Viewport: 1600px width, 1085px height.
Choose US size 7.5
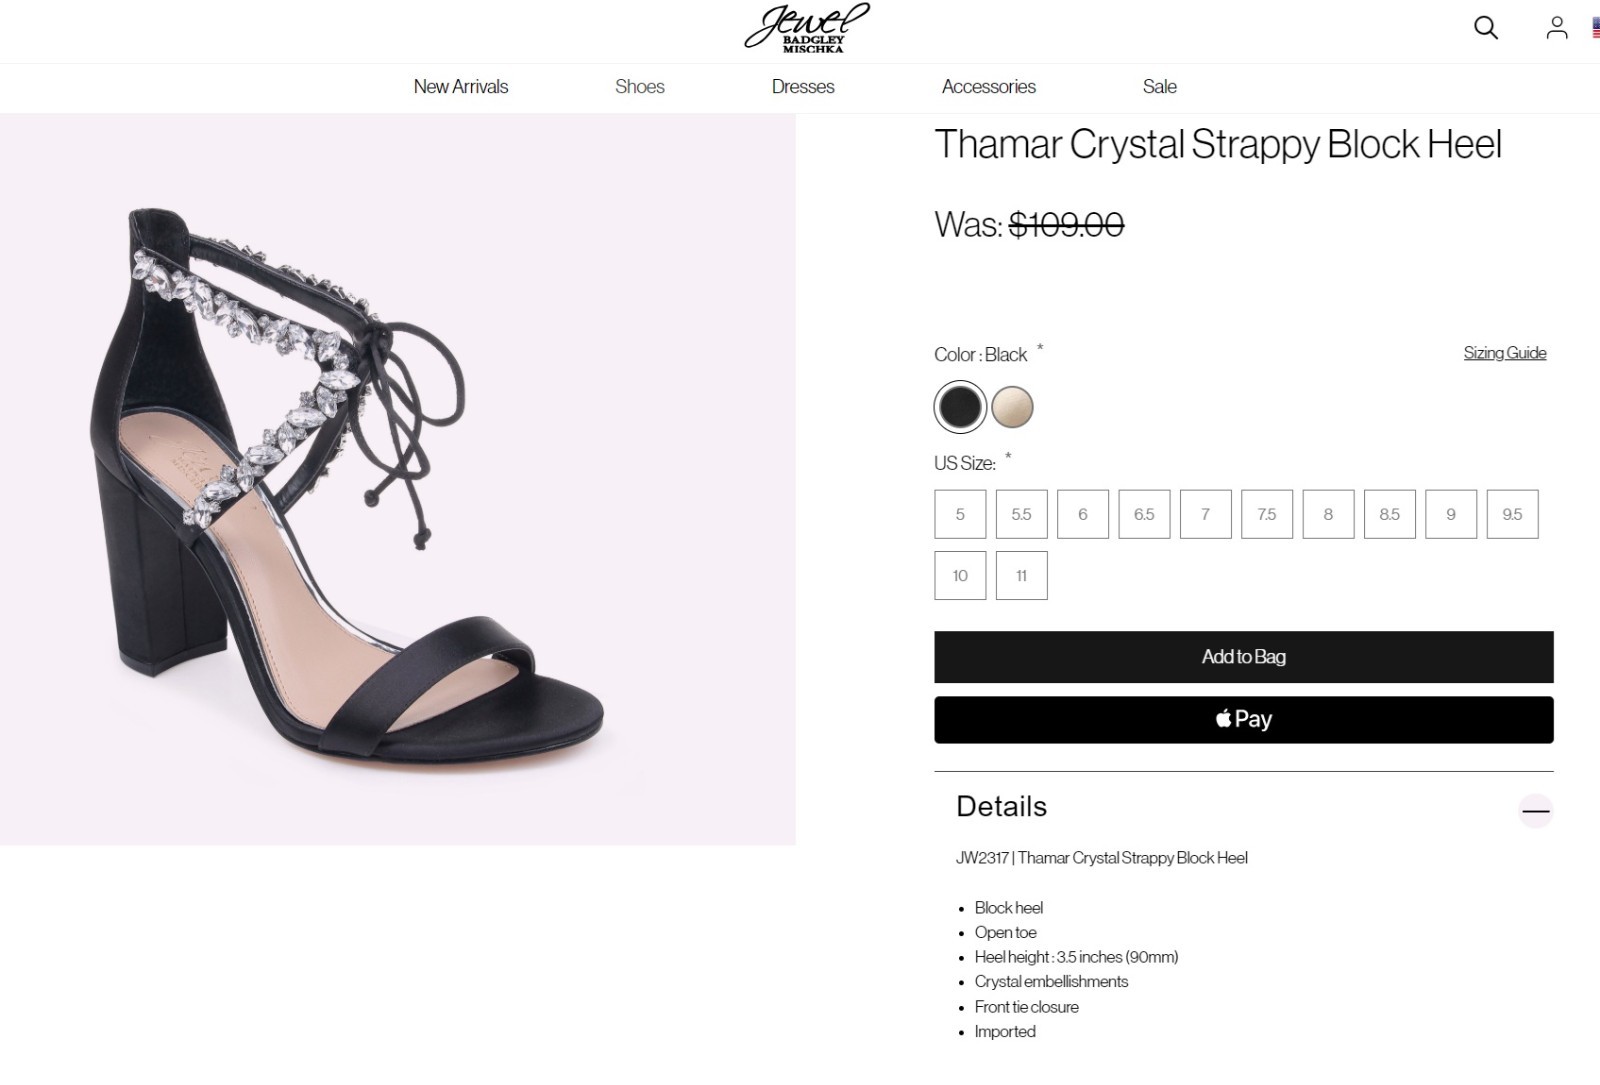1267,514
